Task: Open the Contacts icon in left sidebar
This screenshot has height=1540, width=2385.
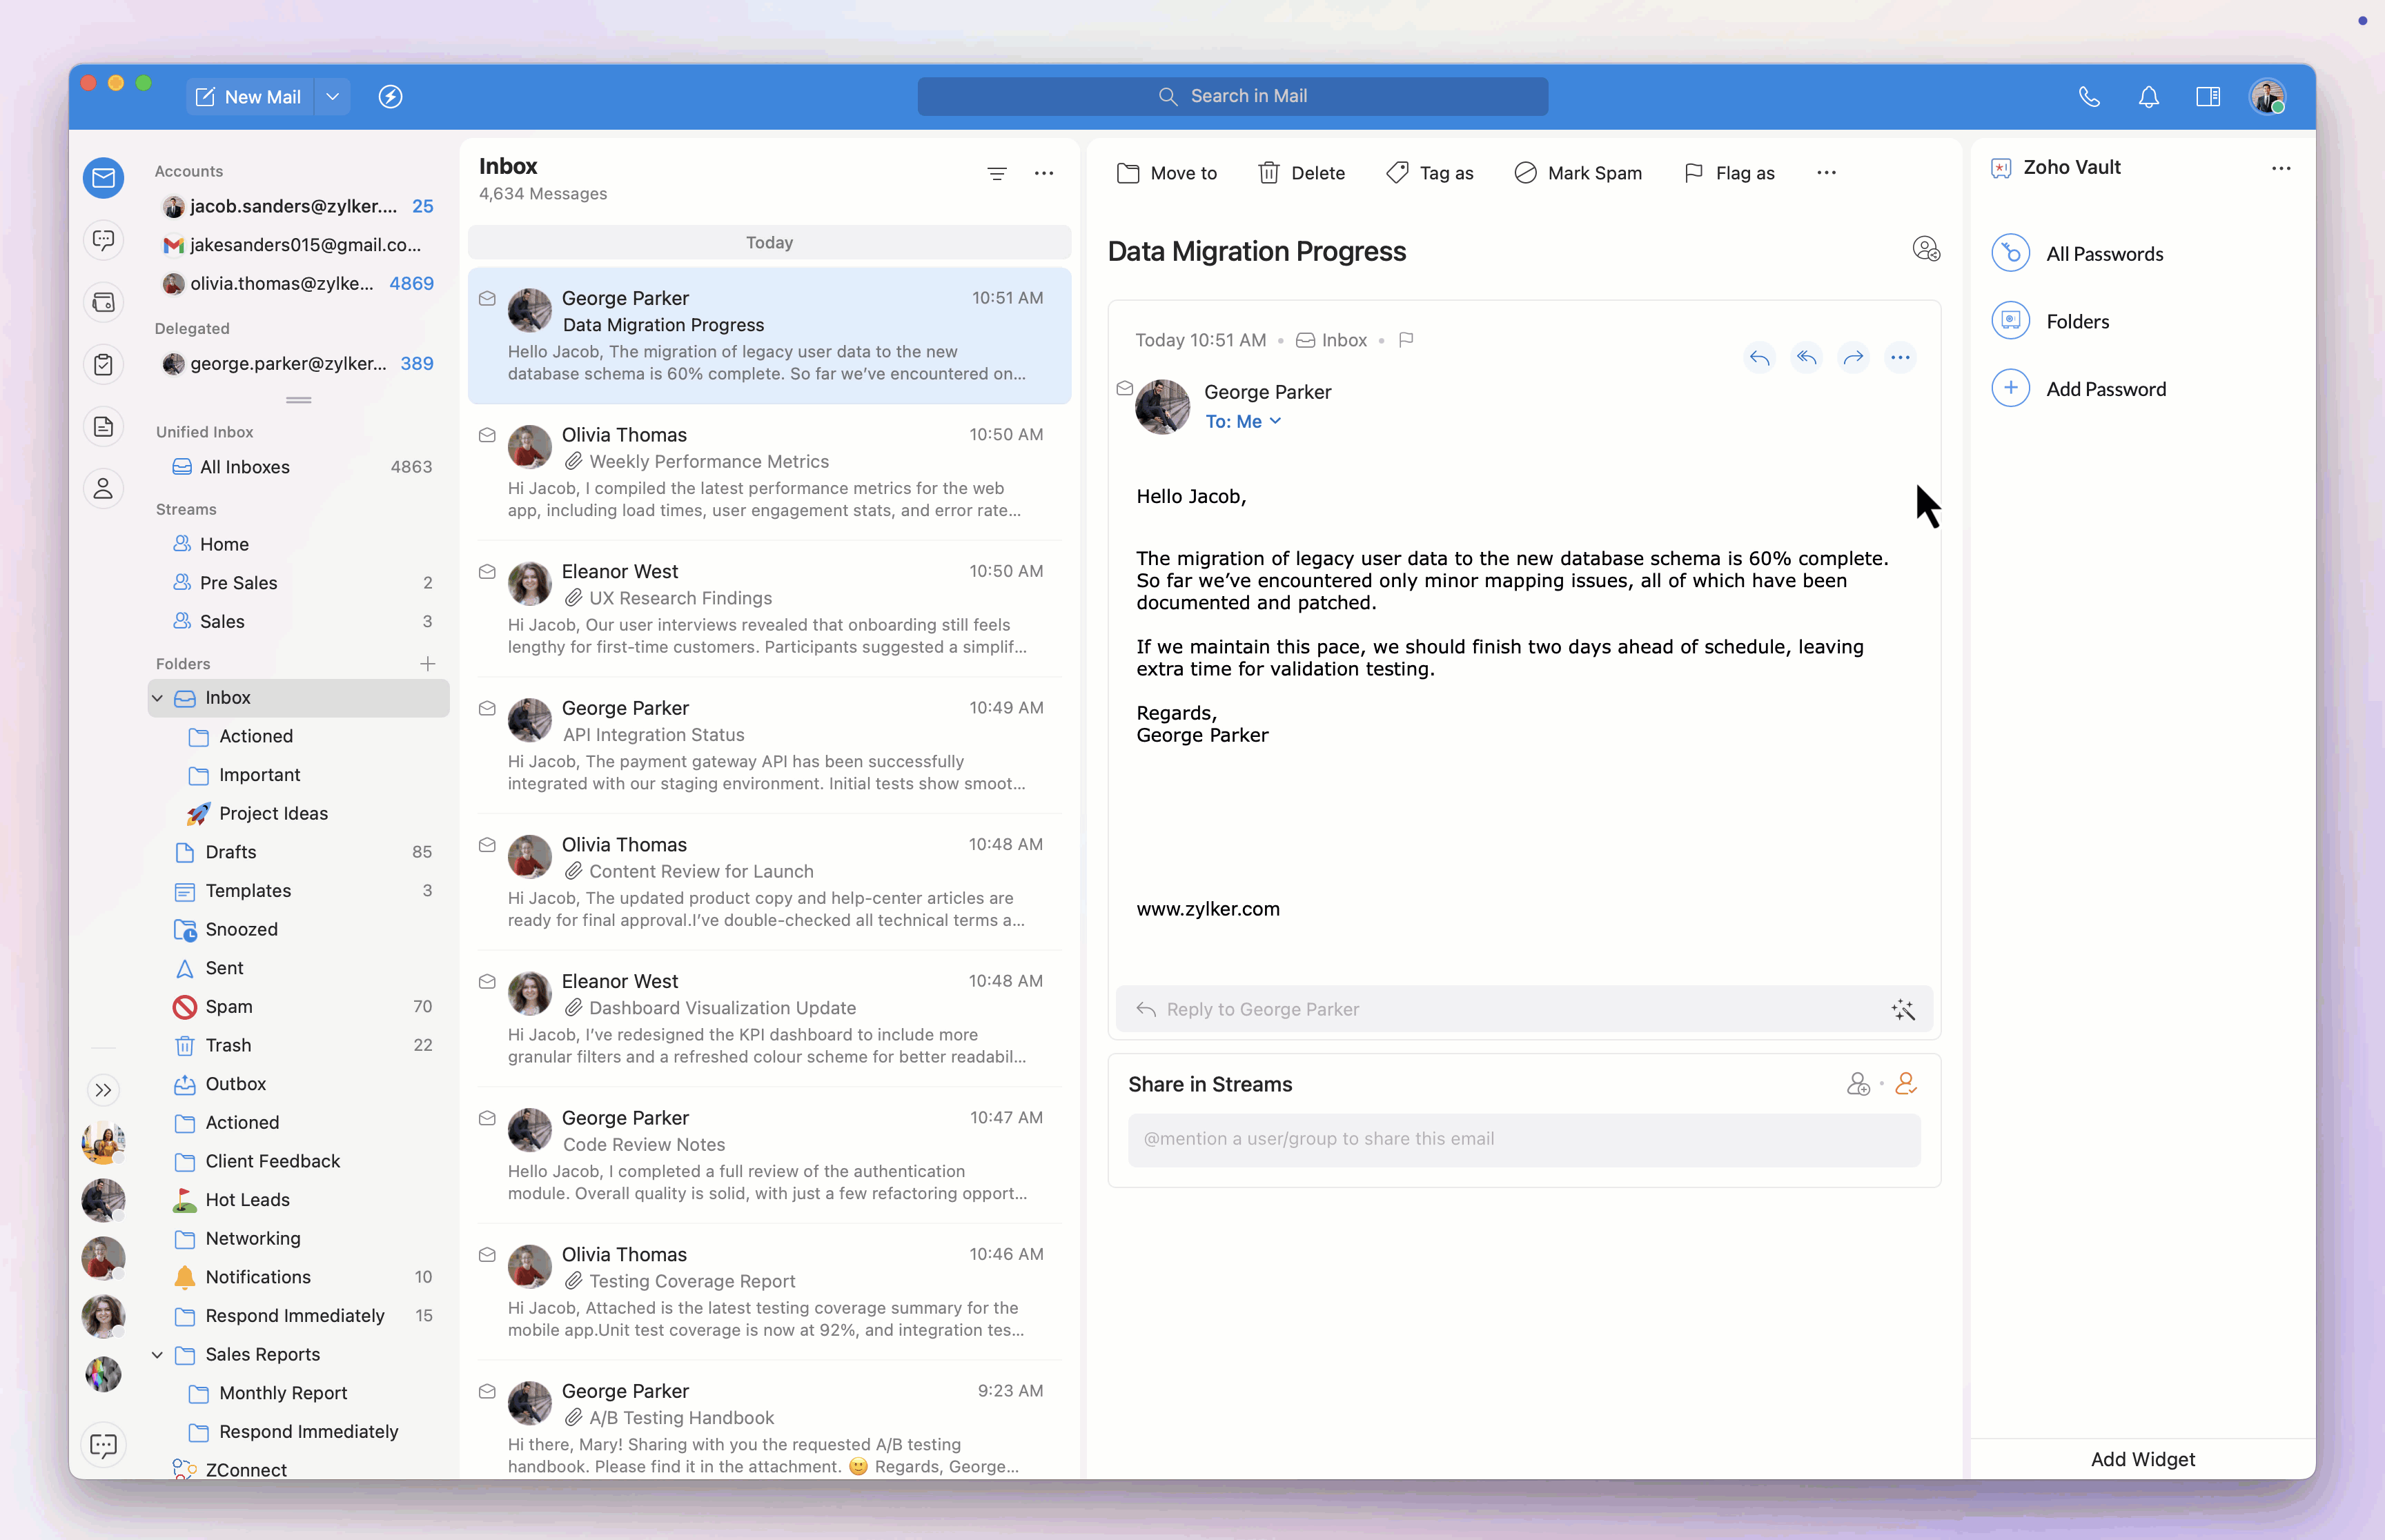Action: point(104,489)
